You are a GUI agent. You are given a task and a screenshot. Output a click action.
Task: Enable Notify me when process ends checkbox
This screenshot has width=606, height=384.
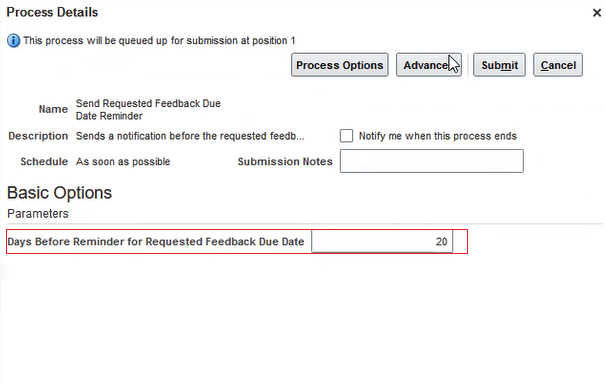click(x=346, y=136)
